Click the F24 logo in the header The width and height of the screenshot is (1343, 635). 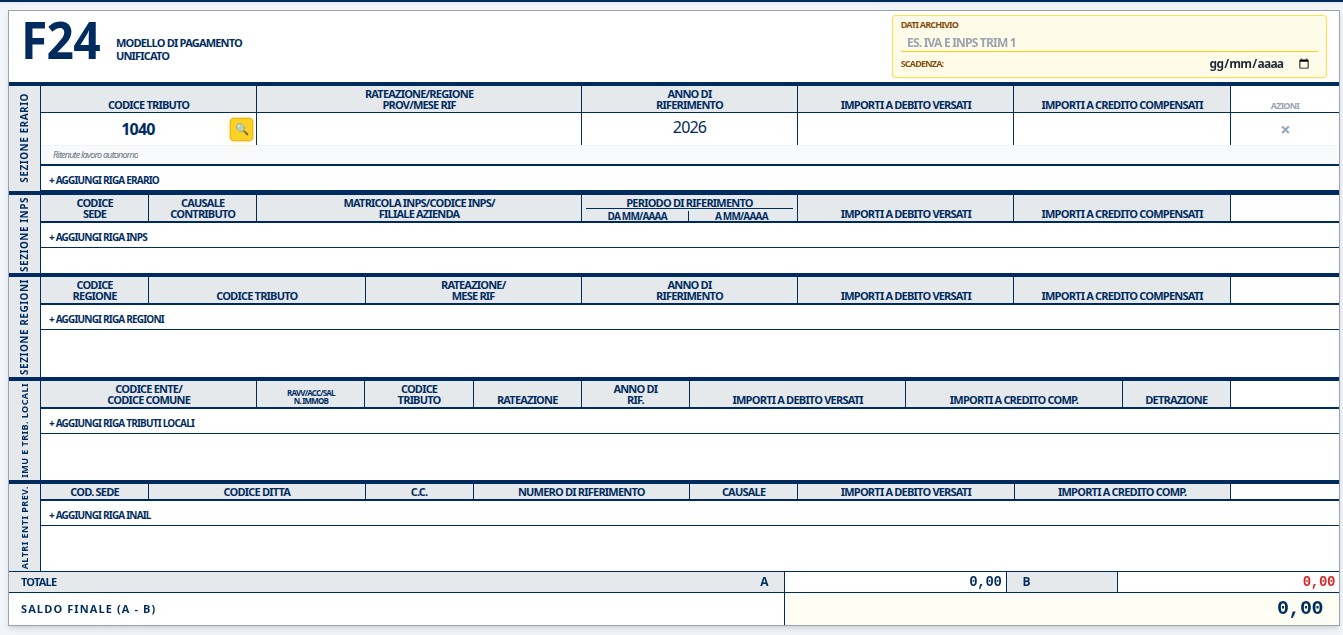pyautogui.click(x=61, y=43)
